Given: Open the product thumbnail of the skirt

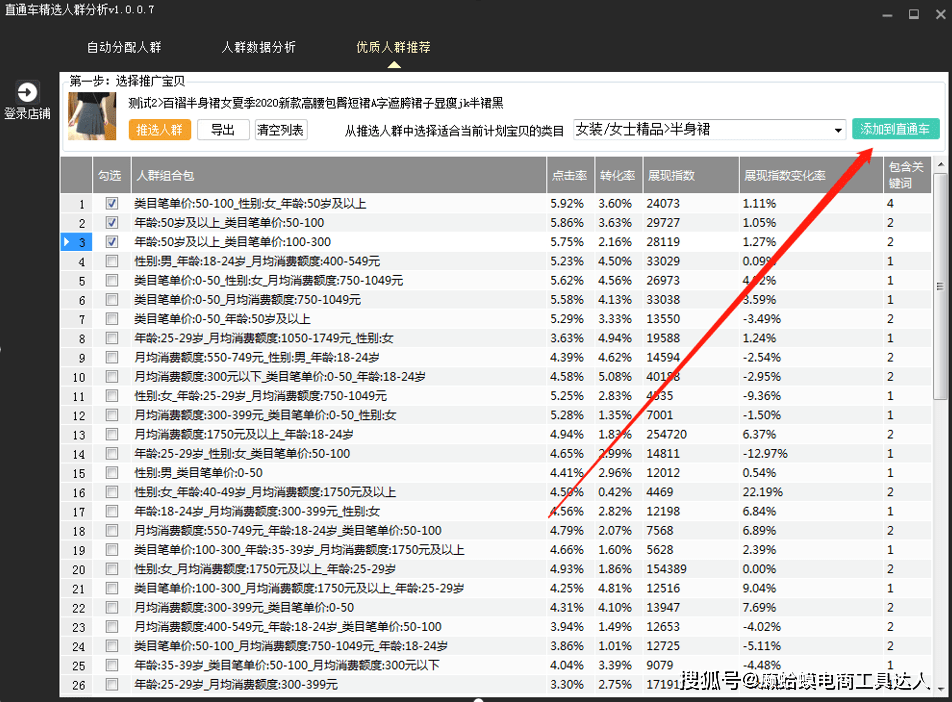Looking at the screenshot, I should click(92, 116).
